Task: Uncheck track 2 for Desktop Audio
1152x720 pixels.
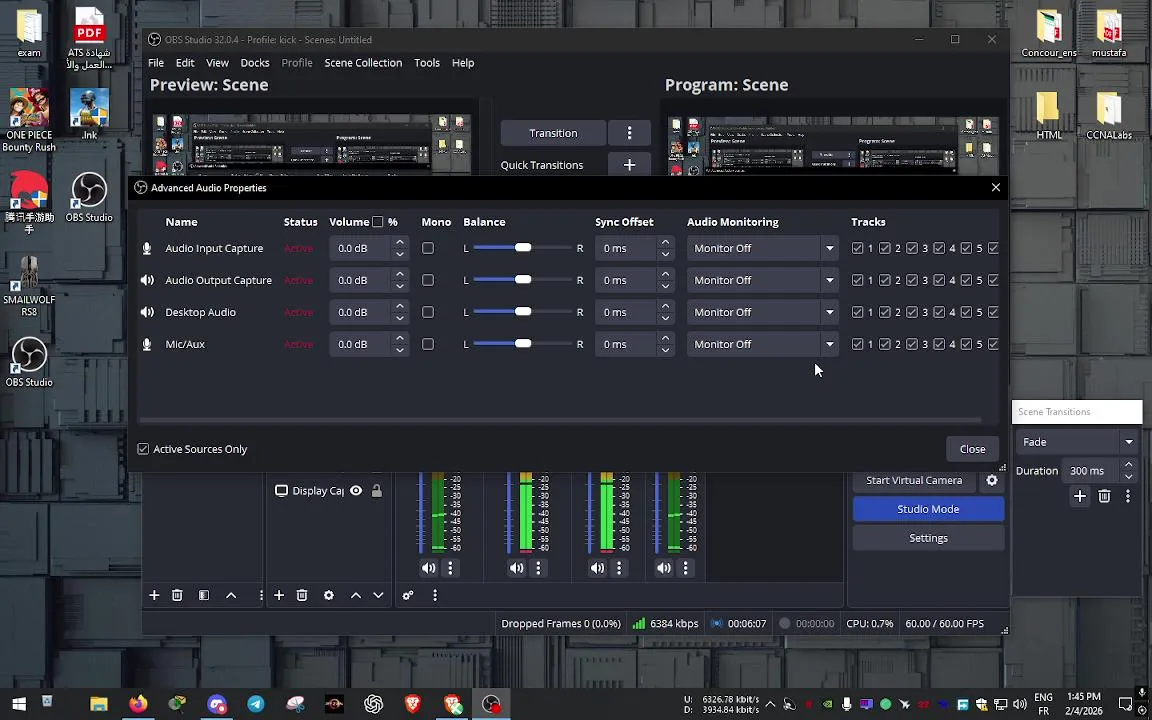Action: pyautogui.click(x=885, y=312)
